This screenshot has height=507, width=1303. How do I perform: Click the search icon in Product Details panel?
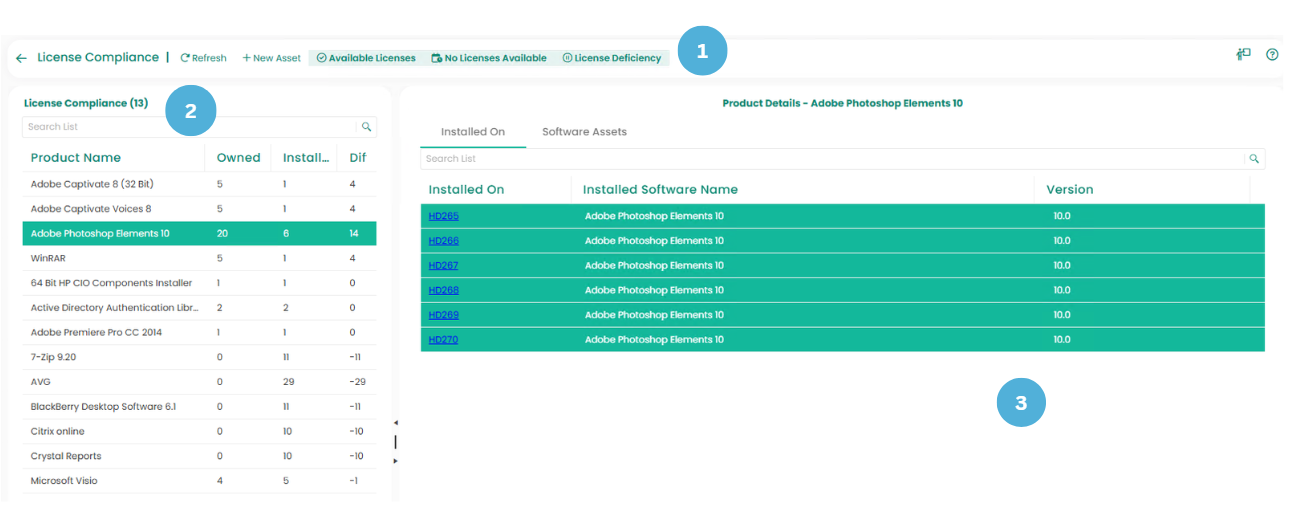1253,159
